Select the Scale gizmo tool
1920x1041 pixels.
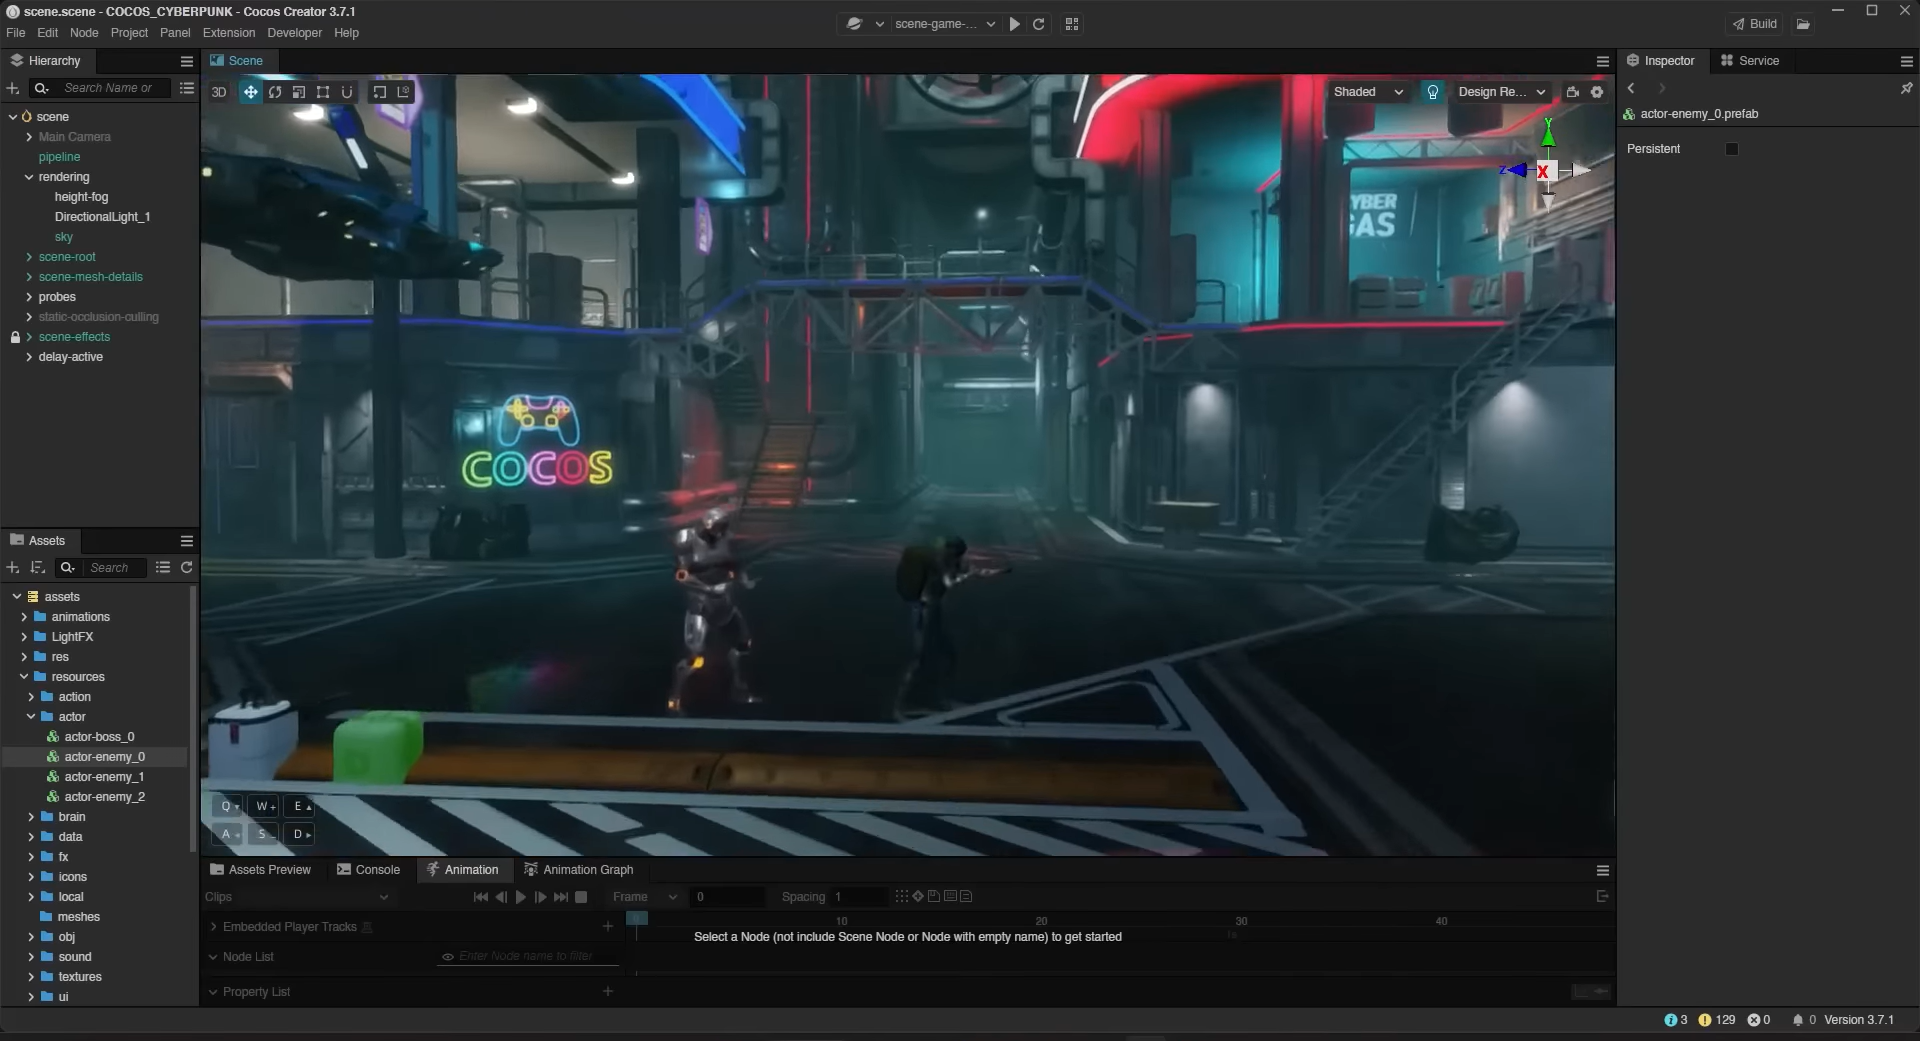click(x=299, y=92)
